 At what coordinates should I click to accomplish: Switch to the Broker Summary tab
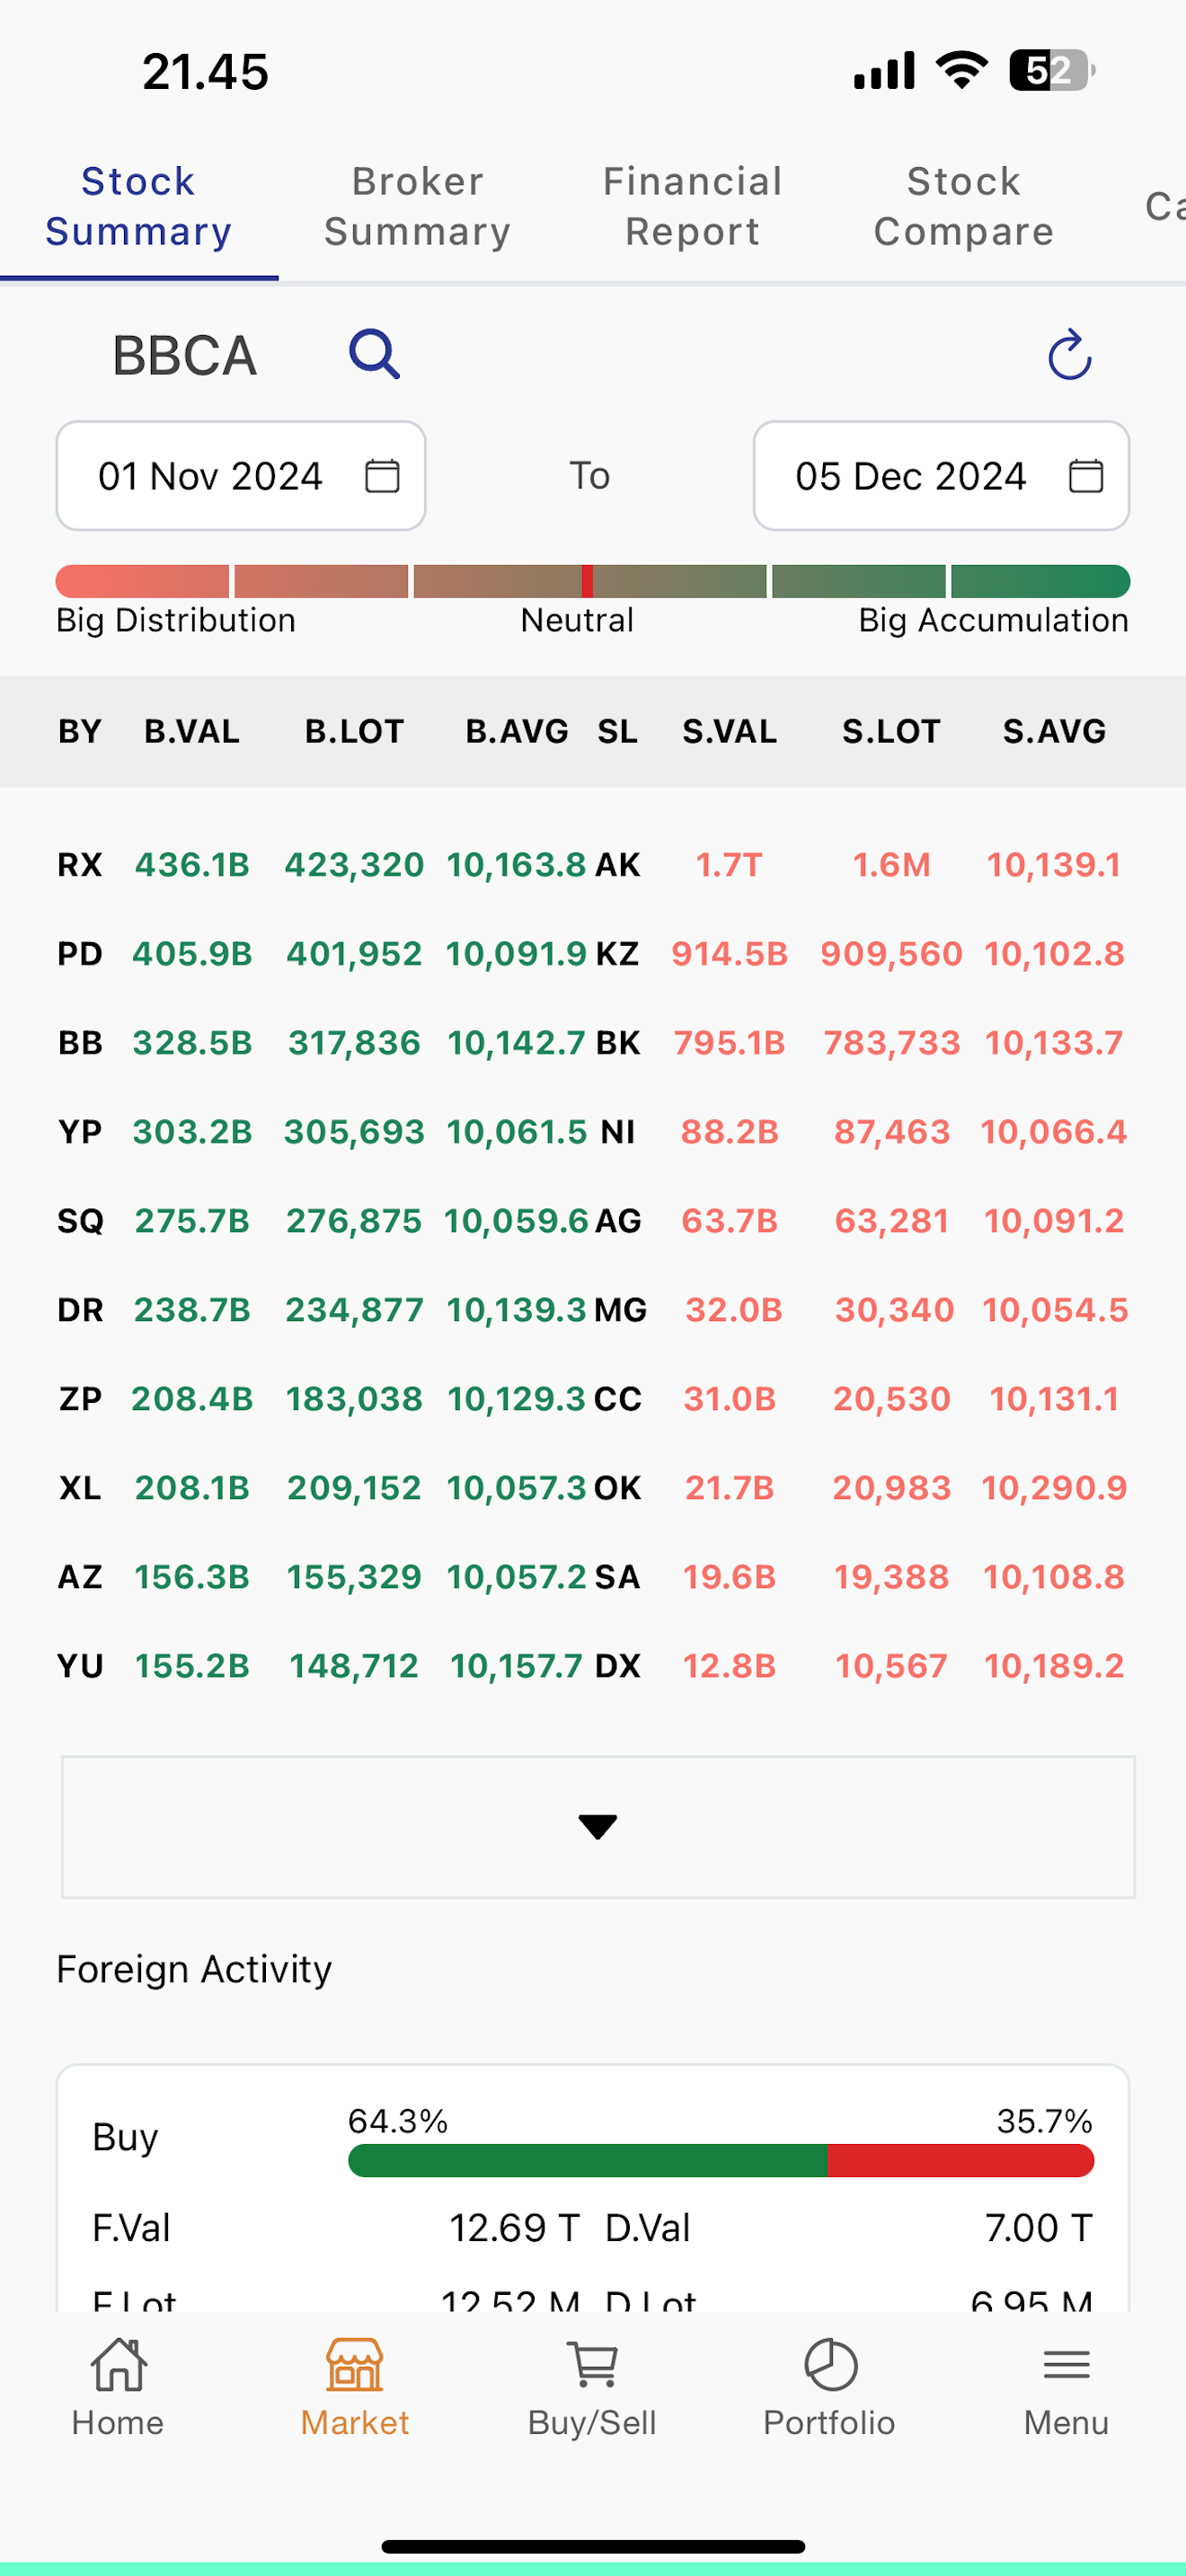(x=417, y=206)
